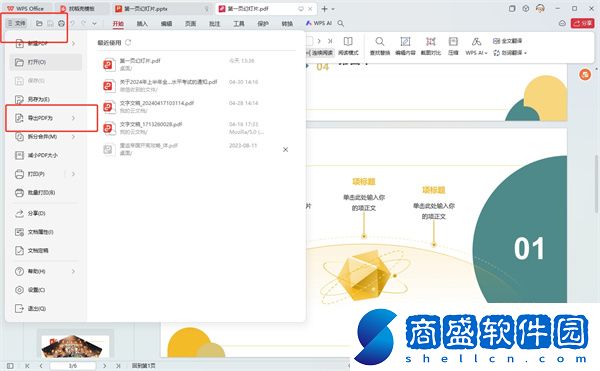600x371 pixels.
Task: Switch to the 开始 ribbon tab
Action: pos(118,24)
